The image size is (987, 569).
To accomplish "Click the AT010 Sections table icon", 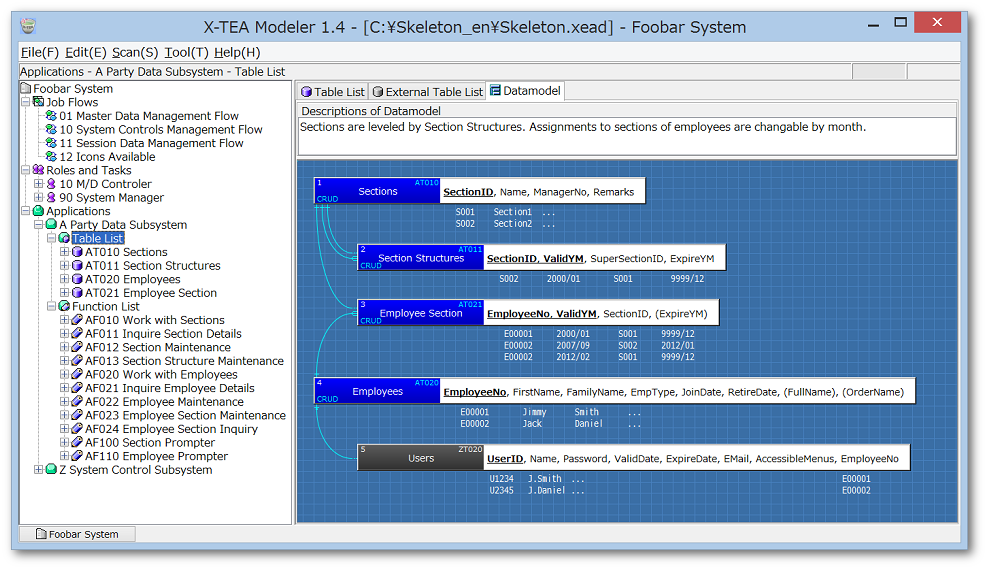I will tap(77, 252).
